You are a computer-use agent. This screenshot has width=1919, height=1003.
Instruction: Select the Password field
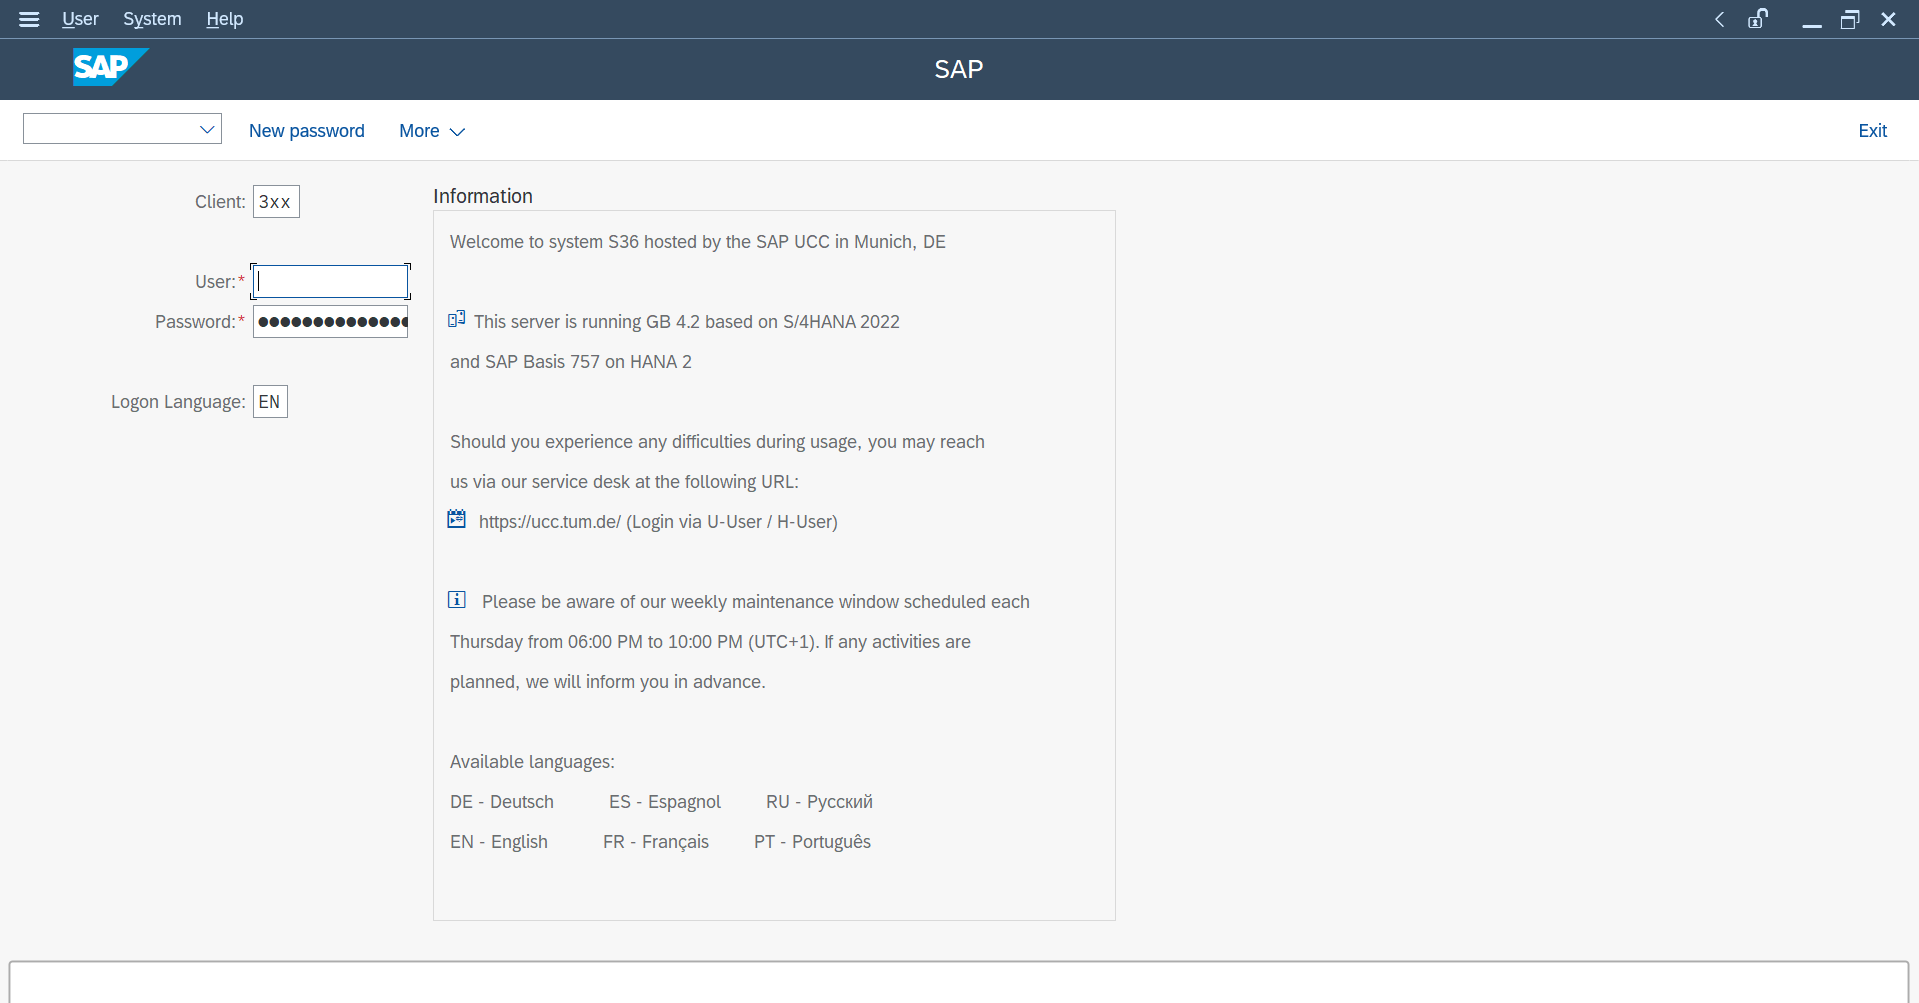pyautogui.click(x=330, y=322)
